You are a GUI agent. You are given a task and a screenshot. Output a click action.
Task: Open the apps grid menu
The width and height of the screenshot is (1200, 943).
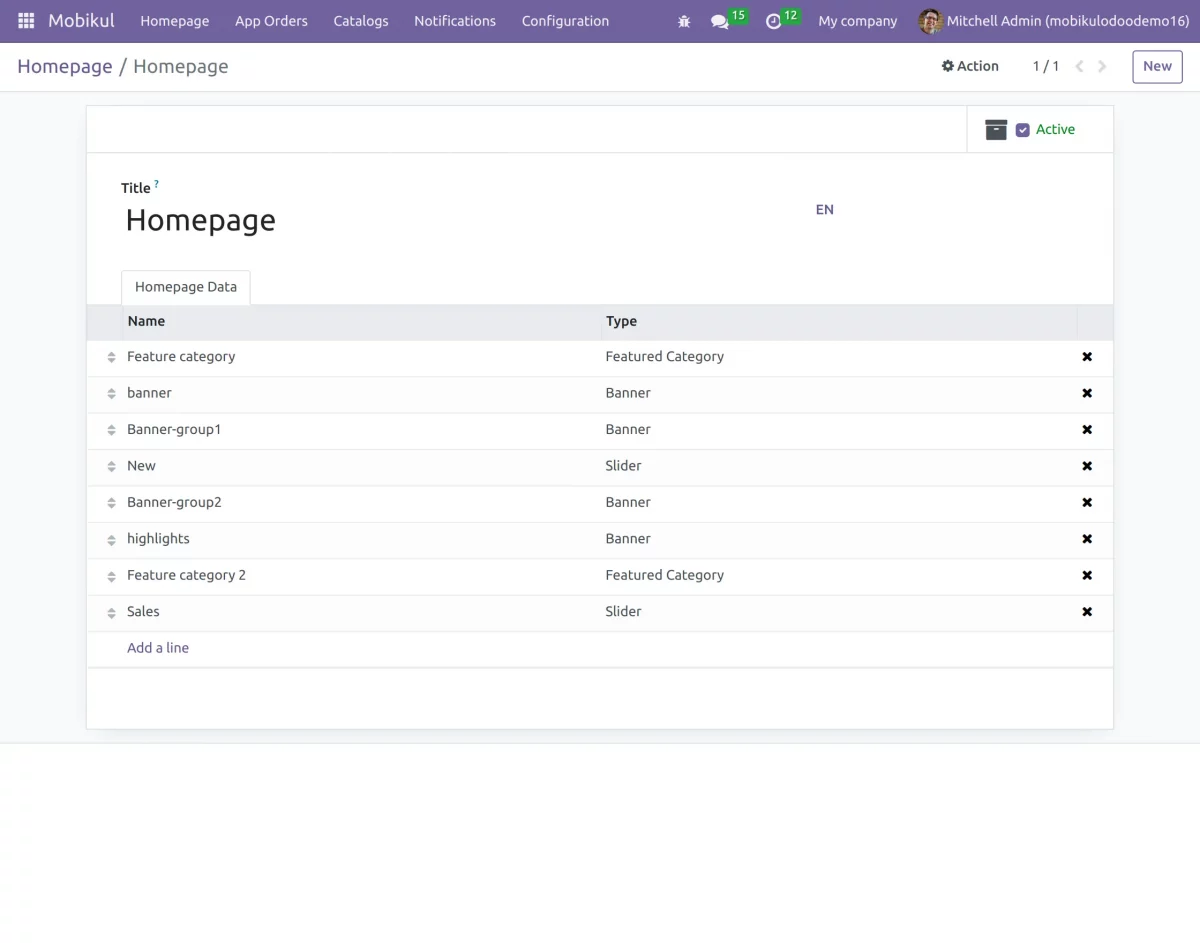[25, 20]
